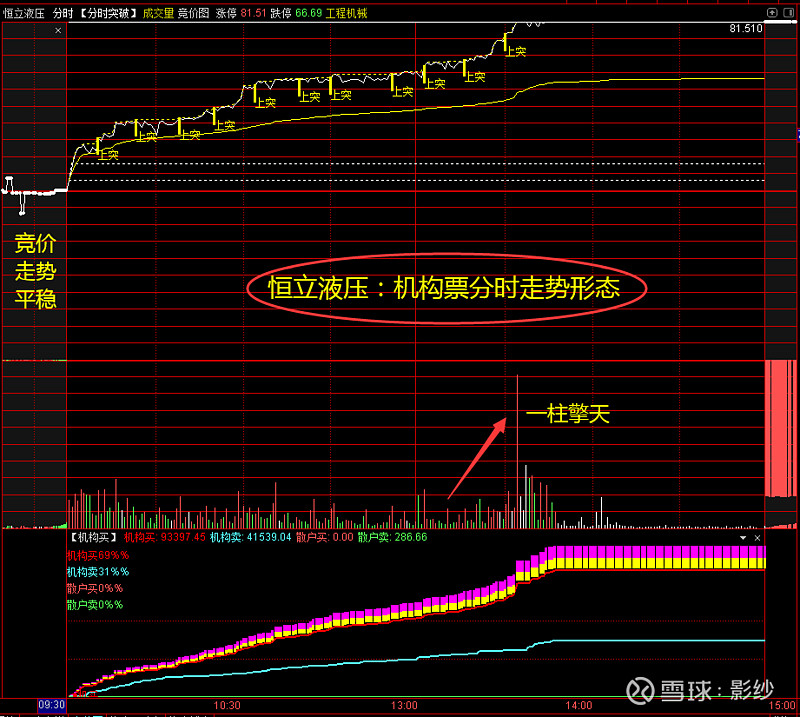Click the 【机构买】 indicator name
The image size is (800, 717).
(x=93, y=537)
